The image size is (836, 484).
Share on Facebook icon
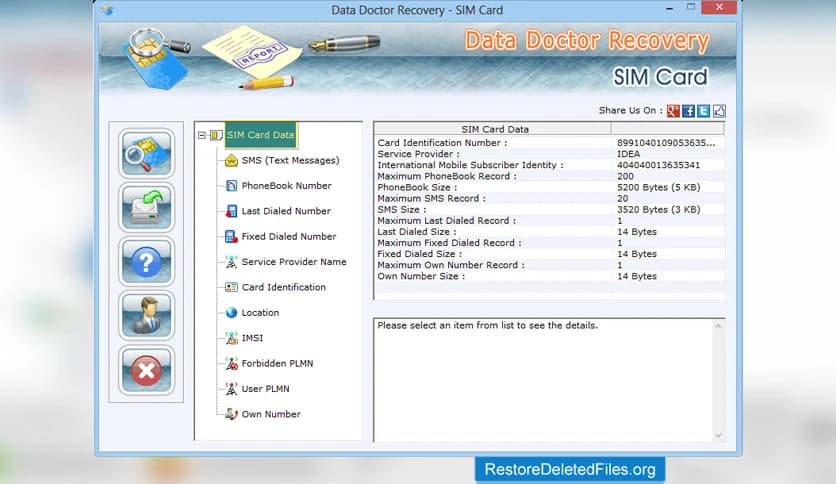point(688,111)
